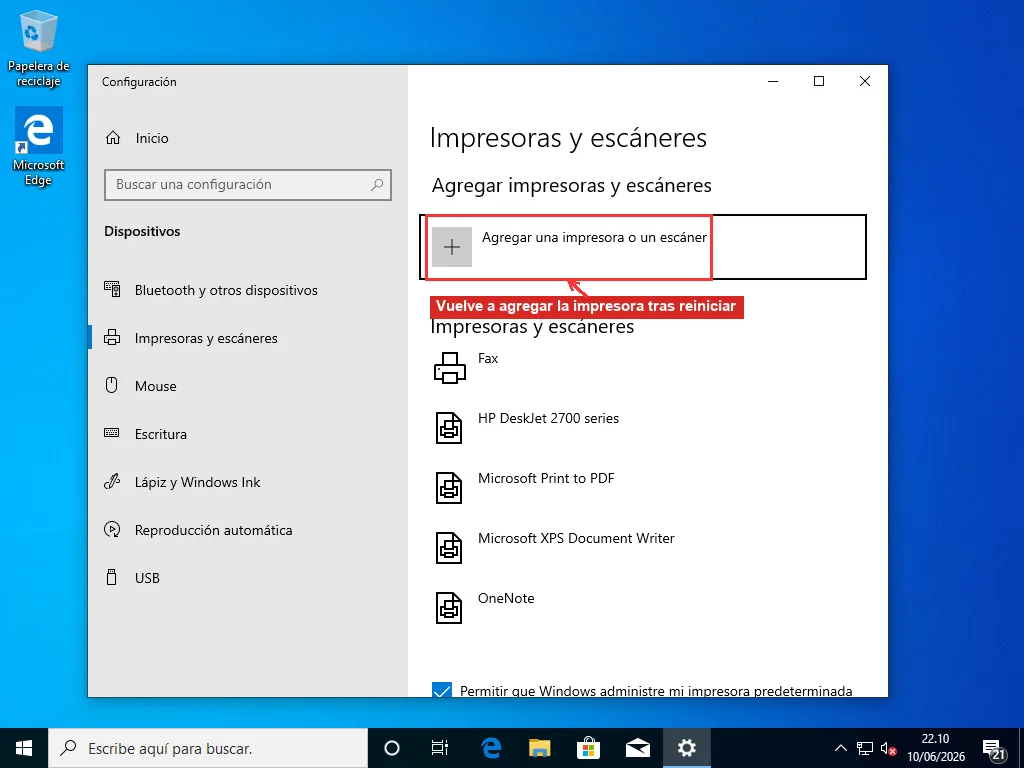Viewport: 1024px width, 768px height.
Task: Open Cortana circle on taskbar
Action: click(392, 748)
